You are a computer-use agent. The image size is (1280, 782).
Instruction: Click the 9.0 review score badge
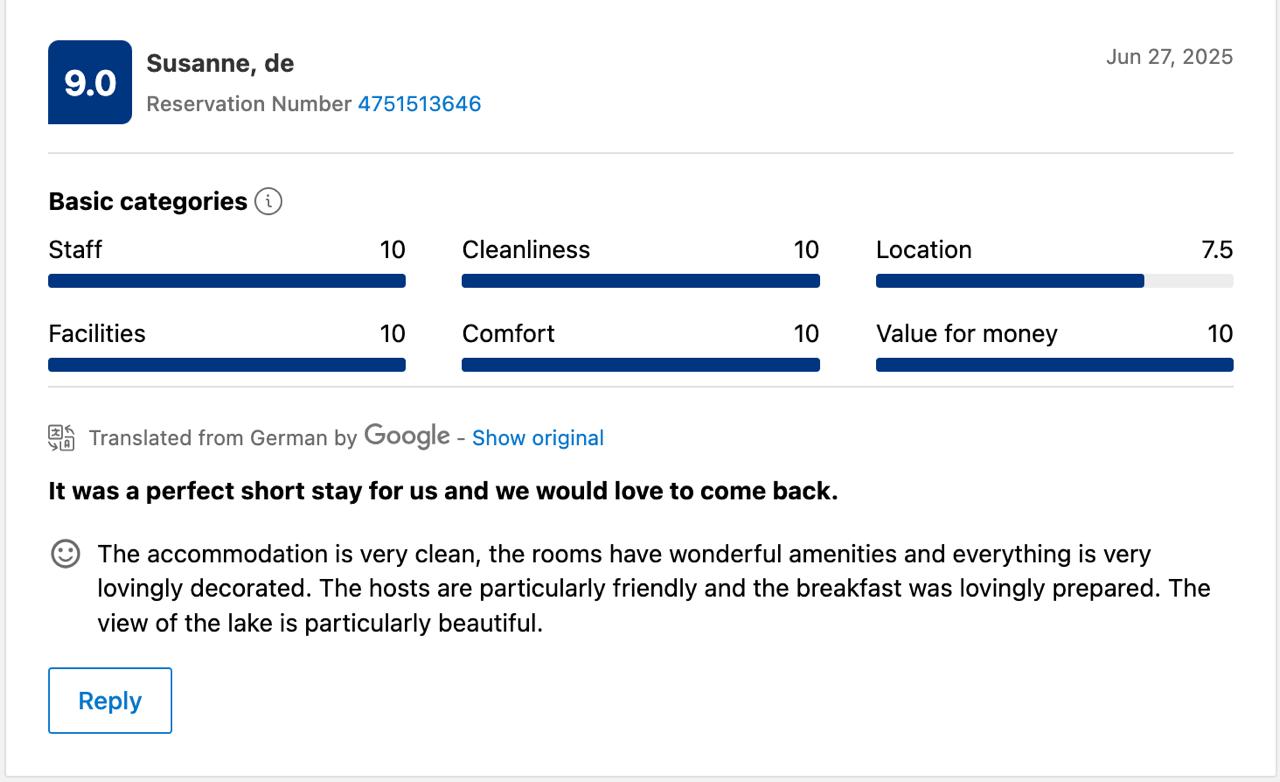point(90,82)
